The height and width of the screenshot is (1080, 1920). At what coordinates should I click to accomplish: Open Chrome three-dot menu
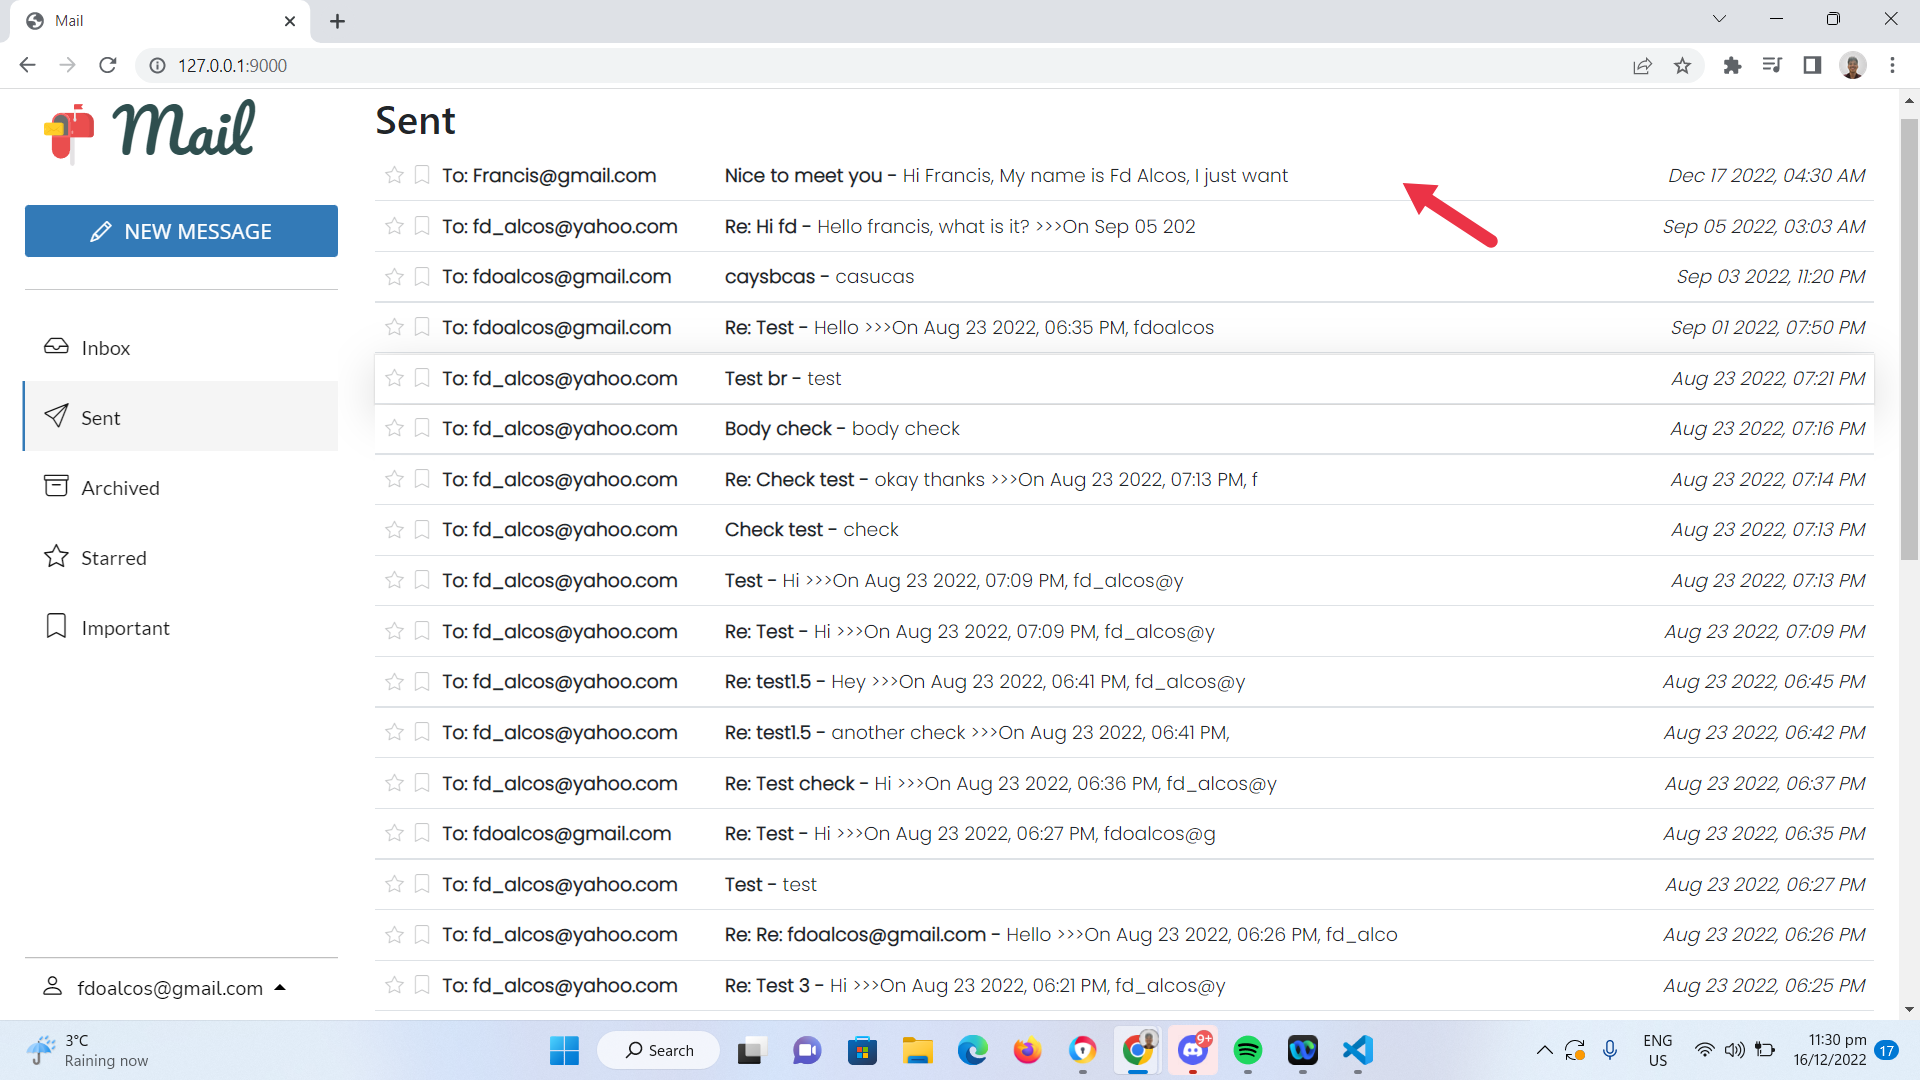pos(1892,65)
